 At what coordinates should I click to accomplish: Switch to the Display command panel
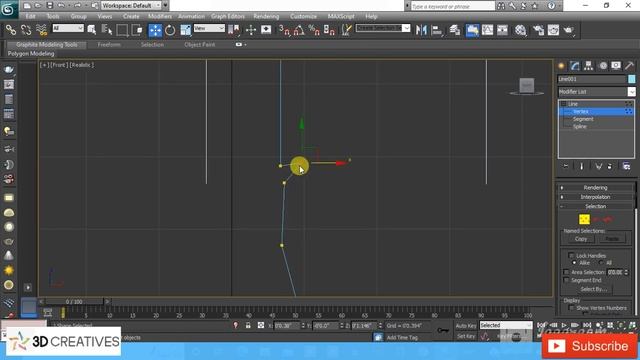coord(616,66)
